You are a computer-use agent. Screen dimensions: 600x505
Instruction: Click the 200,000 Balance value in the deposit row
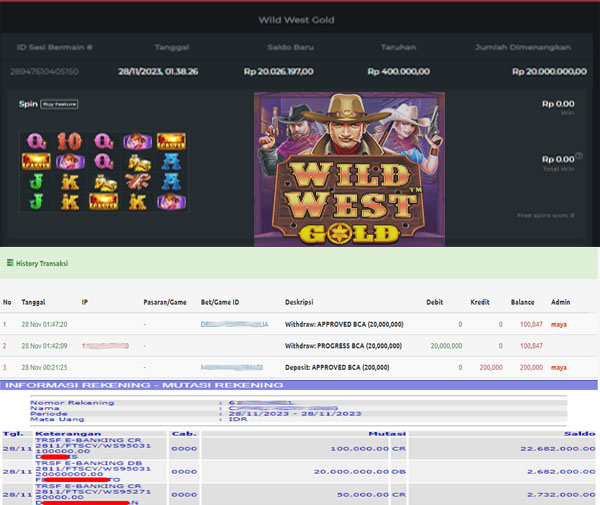pos(531,367)
